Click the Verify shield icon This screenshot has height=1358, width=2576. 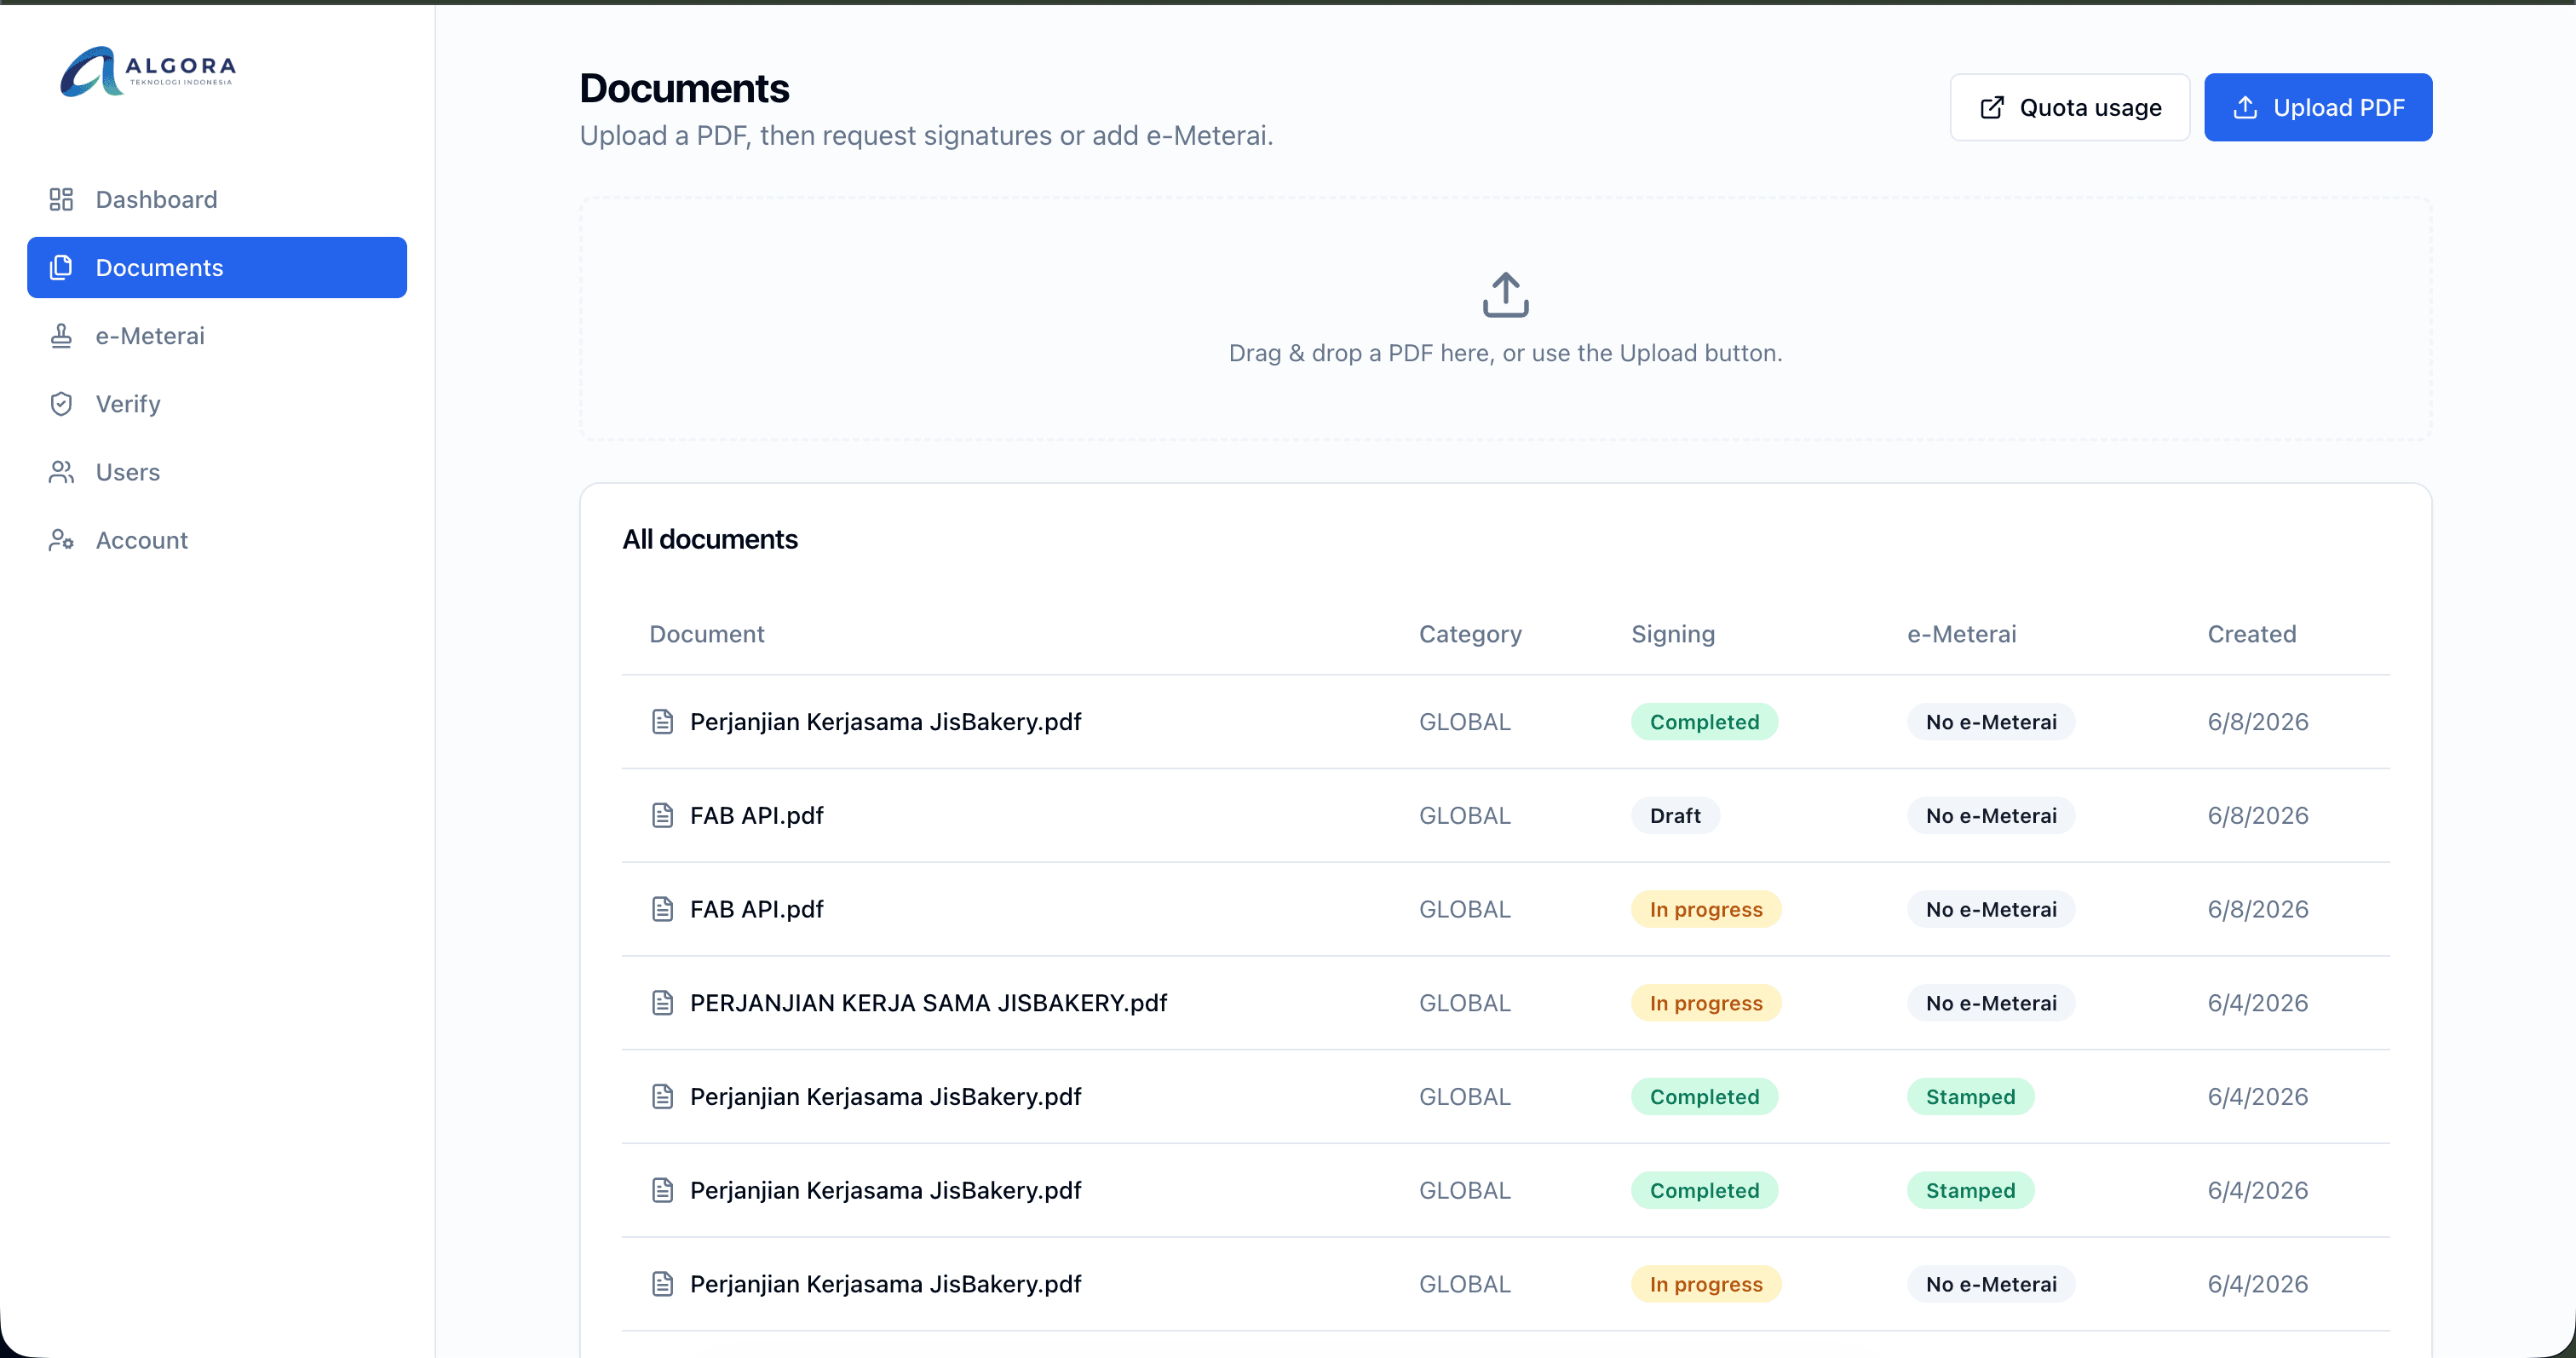61,403
